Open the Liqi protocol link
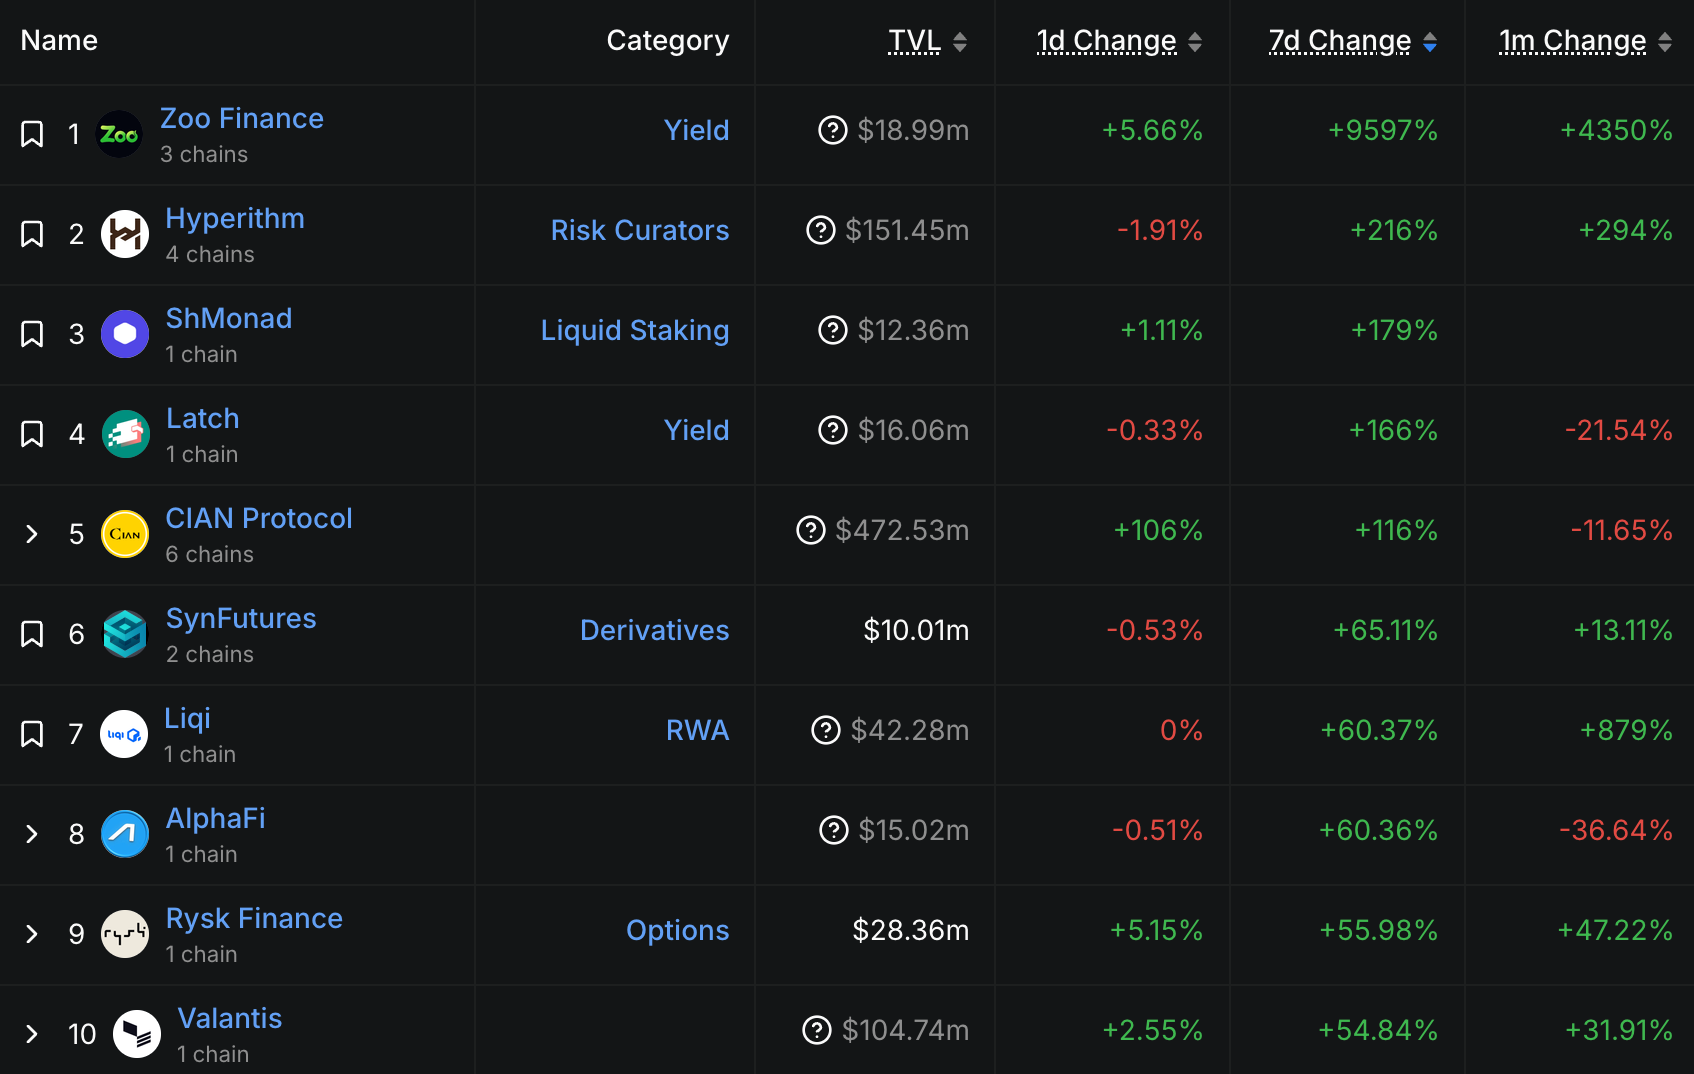 (x=188, y=718)
